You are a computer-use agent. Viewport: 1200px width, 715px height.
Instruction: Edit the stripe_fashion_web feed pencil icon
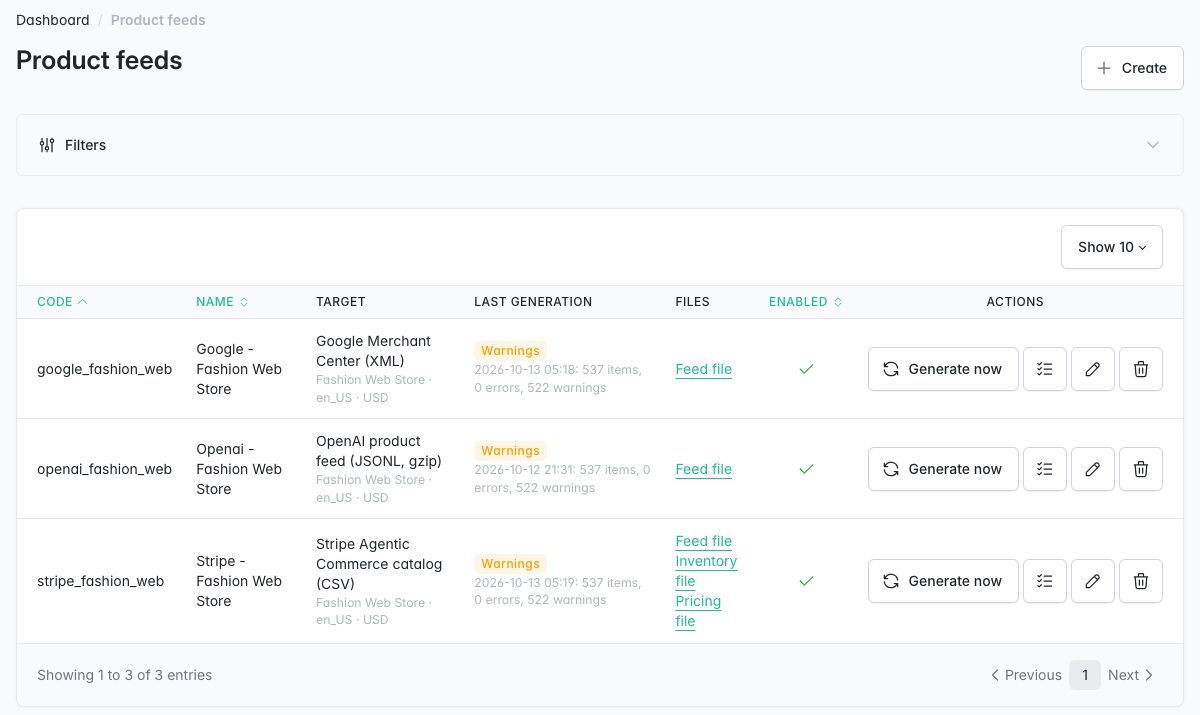click(x=1093, y=581)
